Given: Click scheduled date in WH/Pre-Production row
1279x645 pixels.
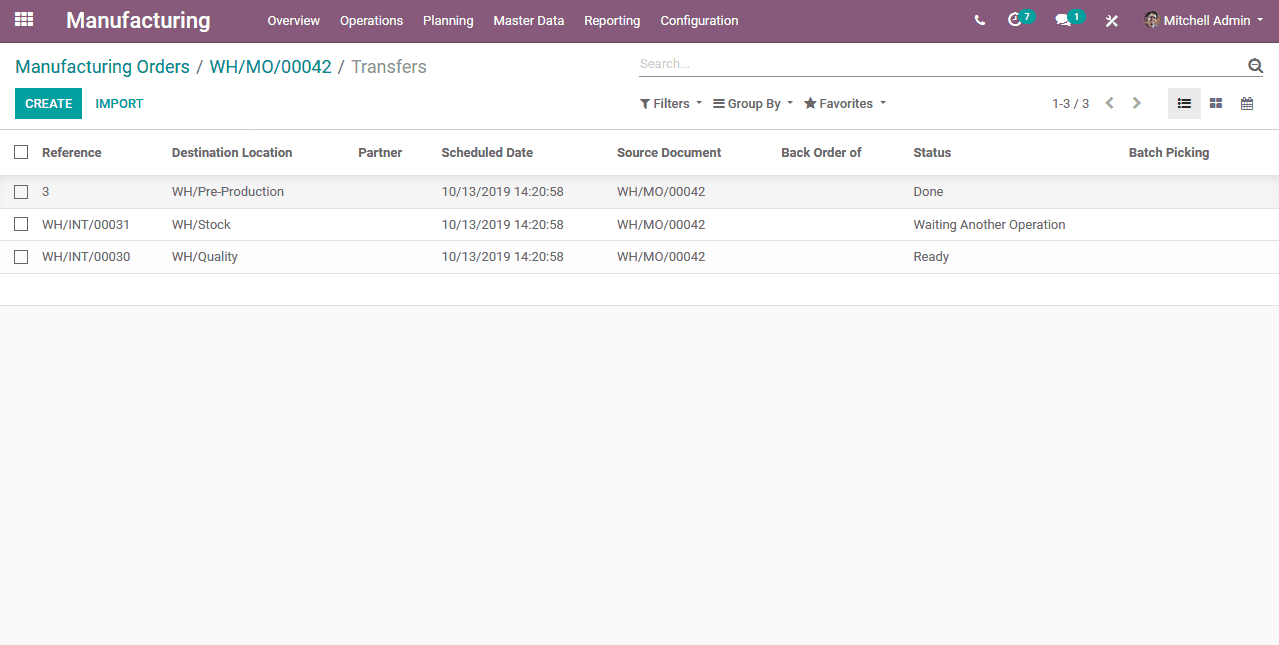Looking at the screenshot, I should click(502, 192).
